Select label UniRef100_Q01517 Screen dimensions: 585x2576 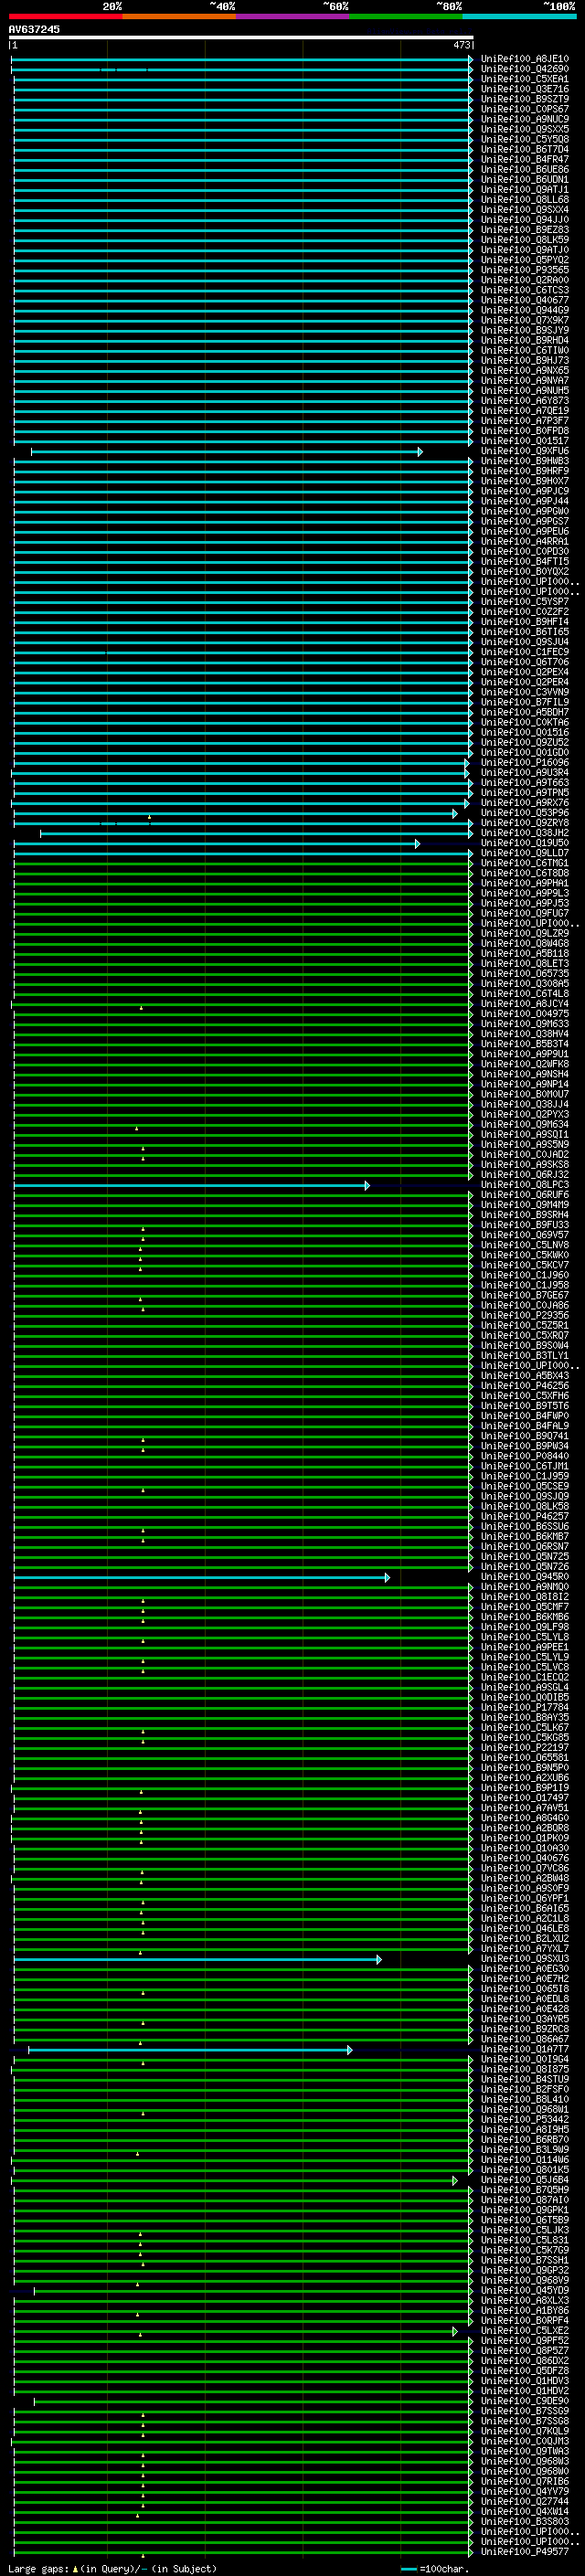tap(524, 441)
